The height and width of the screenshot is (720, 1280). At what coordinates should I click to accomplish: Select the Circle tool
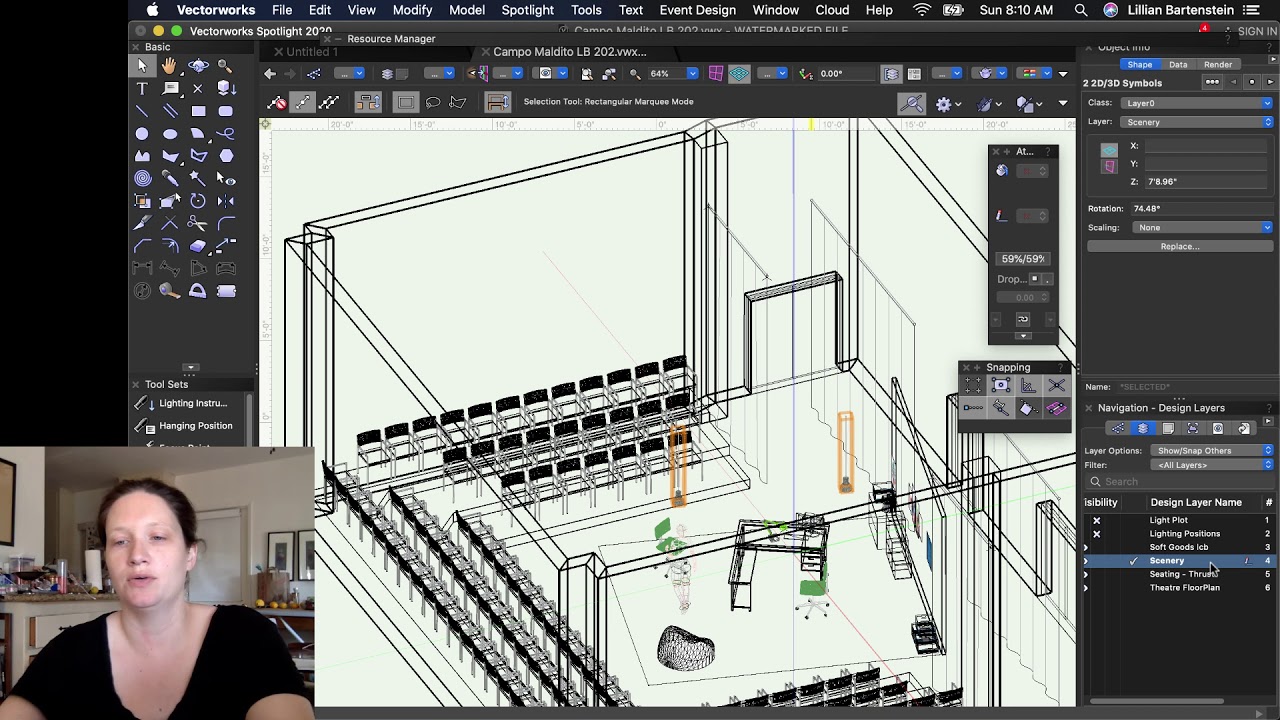pyautogui.click(x=143, y=134)
